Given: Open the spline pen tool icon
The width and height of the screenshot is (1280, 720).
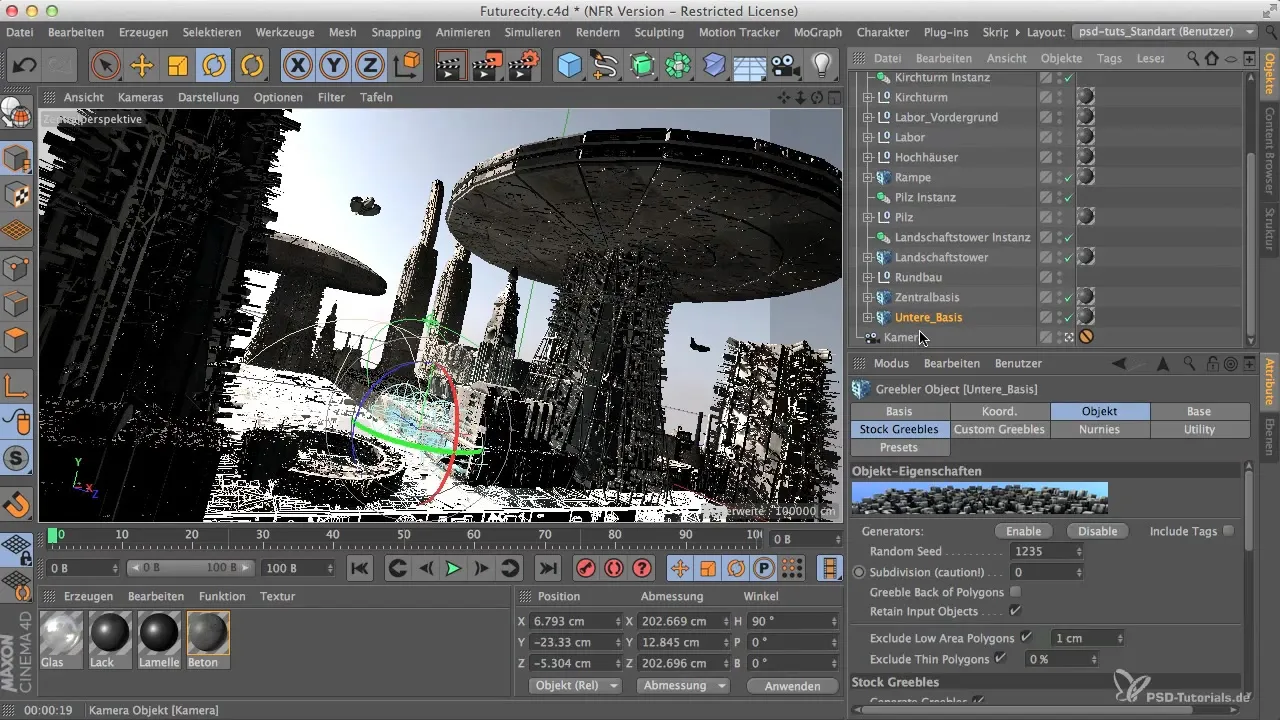Looking at the screenshot, I should 605,66.
